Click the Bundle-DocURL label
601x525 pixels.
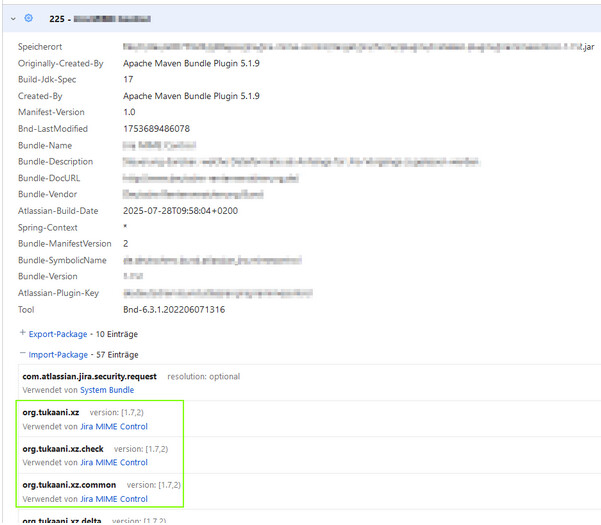point(49,178)
